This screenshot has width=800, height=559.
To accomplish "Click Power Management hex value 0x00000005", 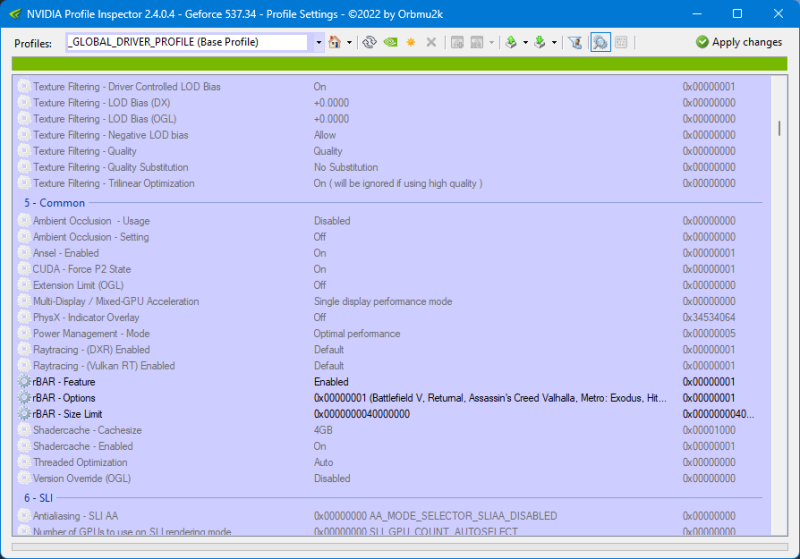I will [709, 334].
